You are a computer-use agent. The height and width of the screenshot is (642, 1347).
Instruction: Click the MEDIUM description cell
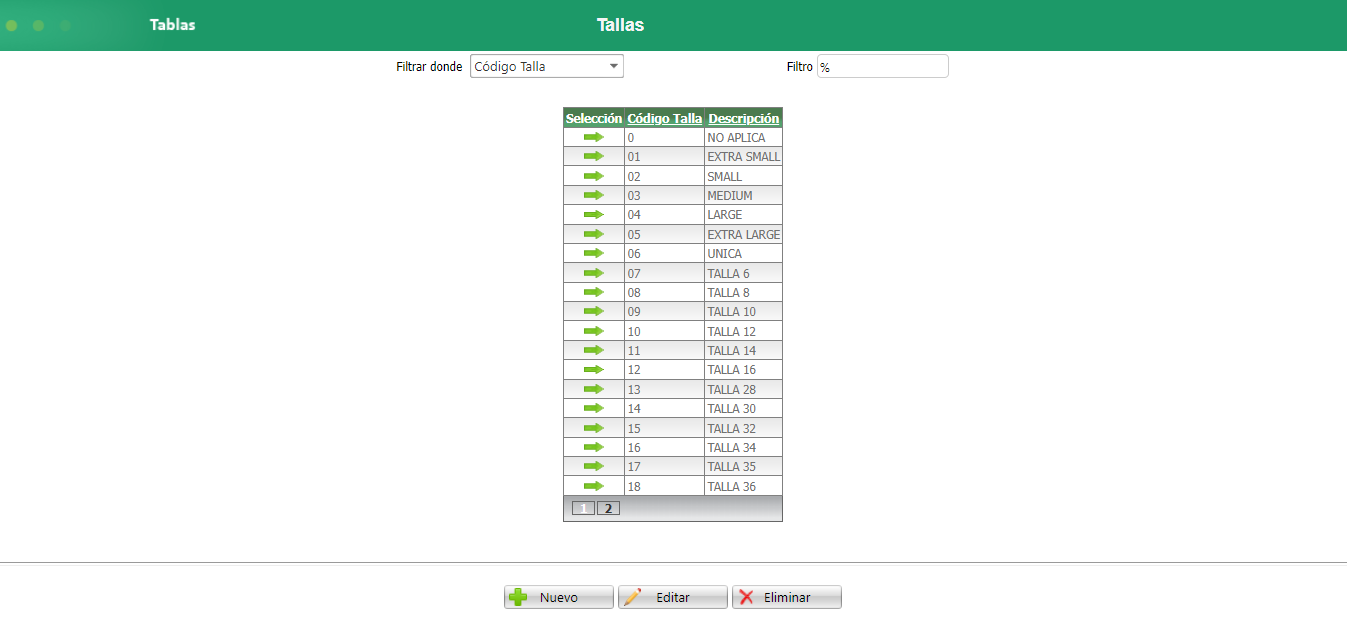[743, 196]
